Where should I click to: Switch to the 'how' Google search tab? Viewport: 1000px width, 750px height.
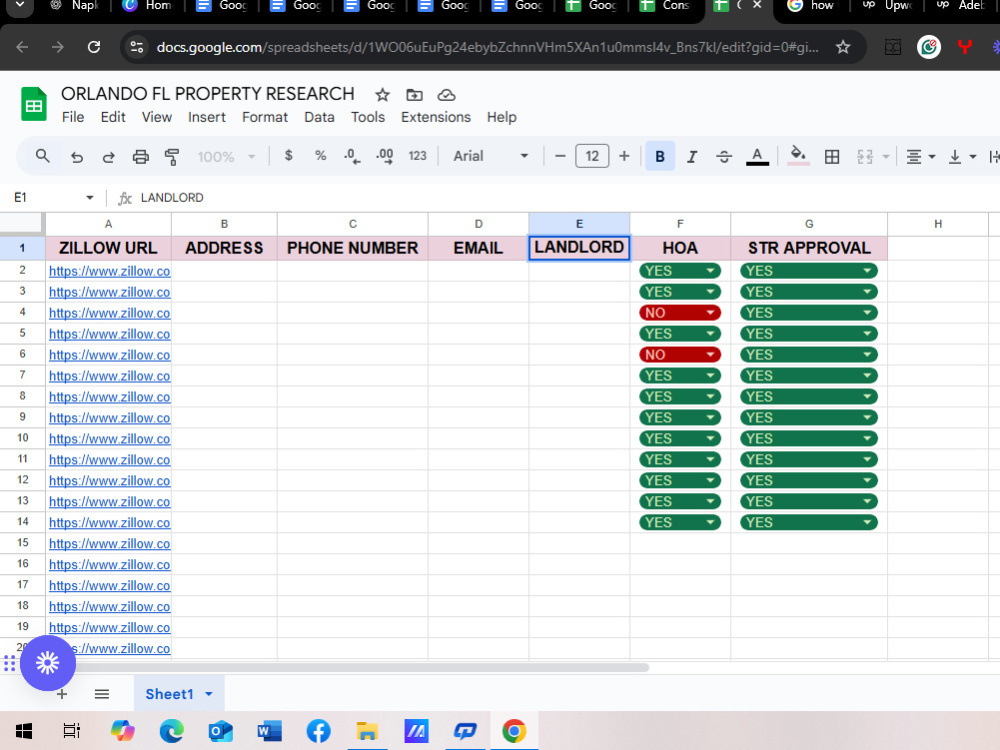click(x=811, y=6)
